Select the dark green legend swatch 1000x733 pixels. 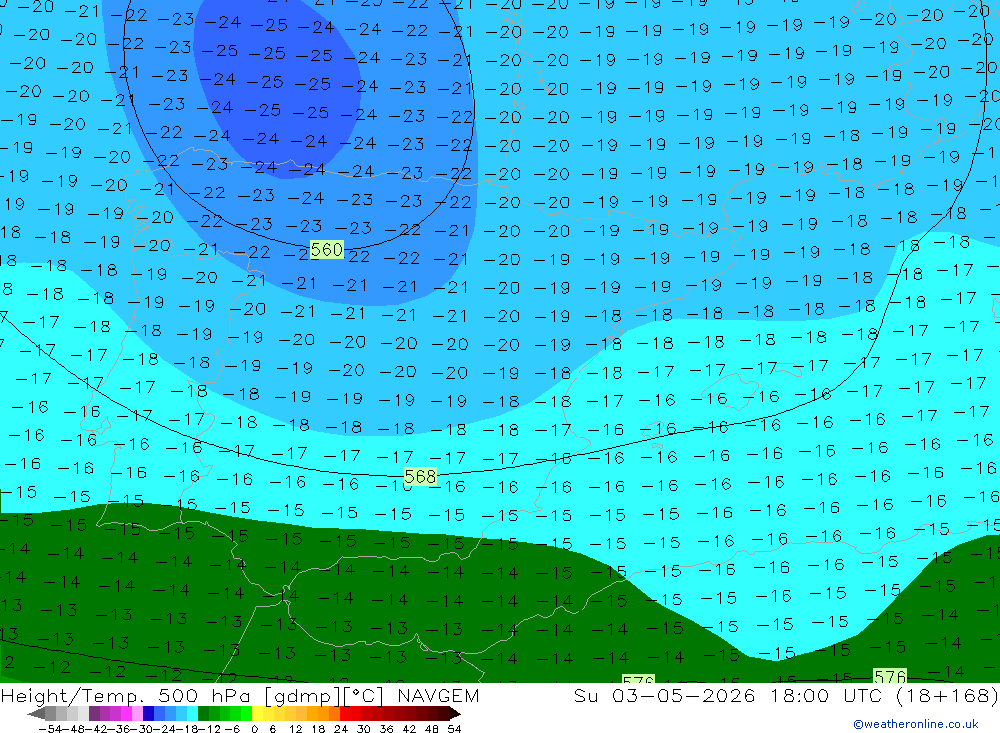(x=203, y=713)
